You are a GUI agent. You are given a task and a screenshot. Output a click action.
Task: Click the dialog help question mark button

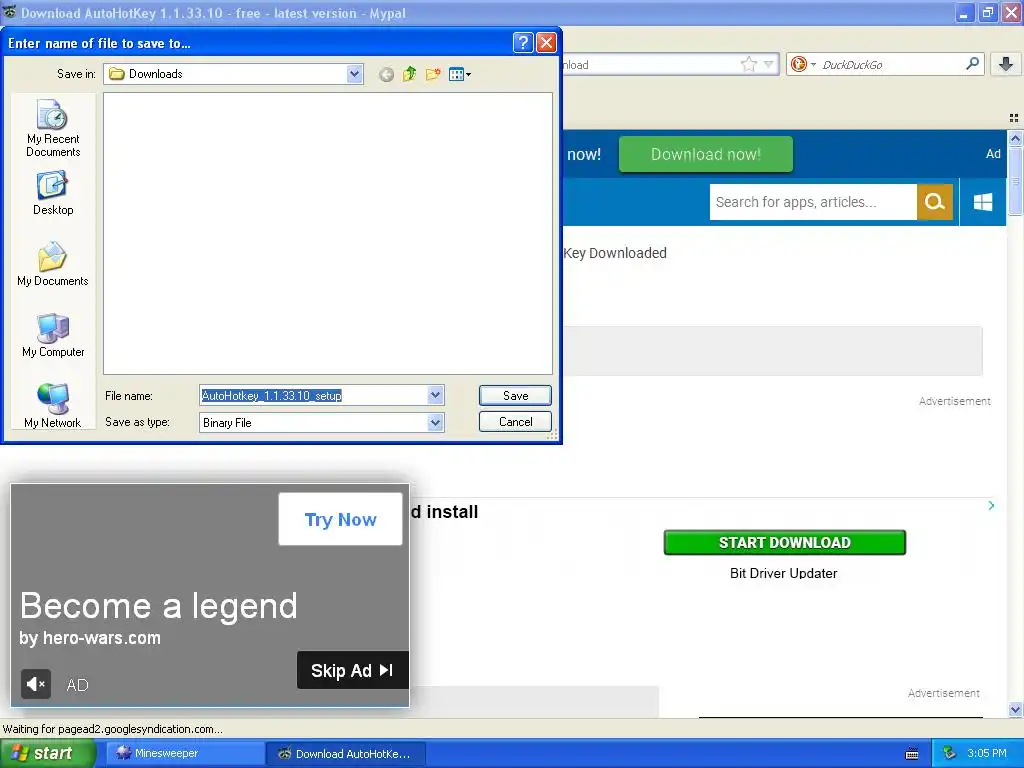pyautogui.click(x=523, y=43)
